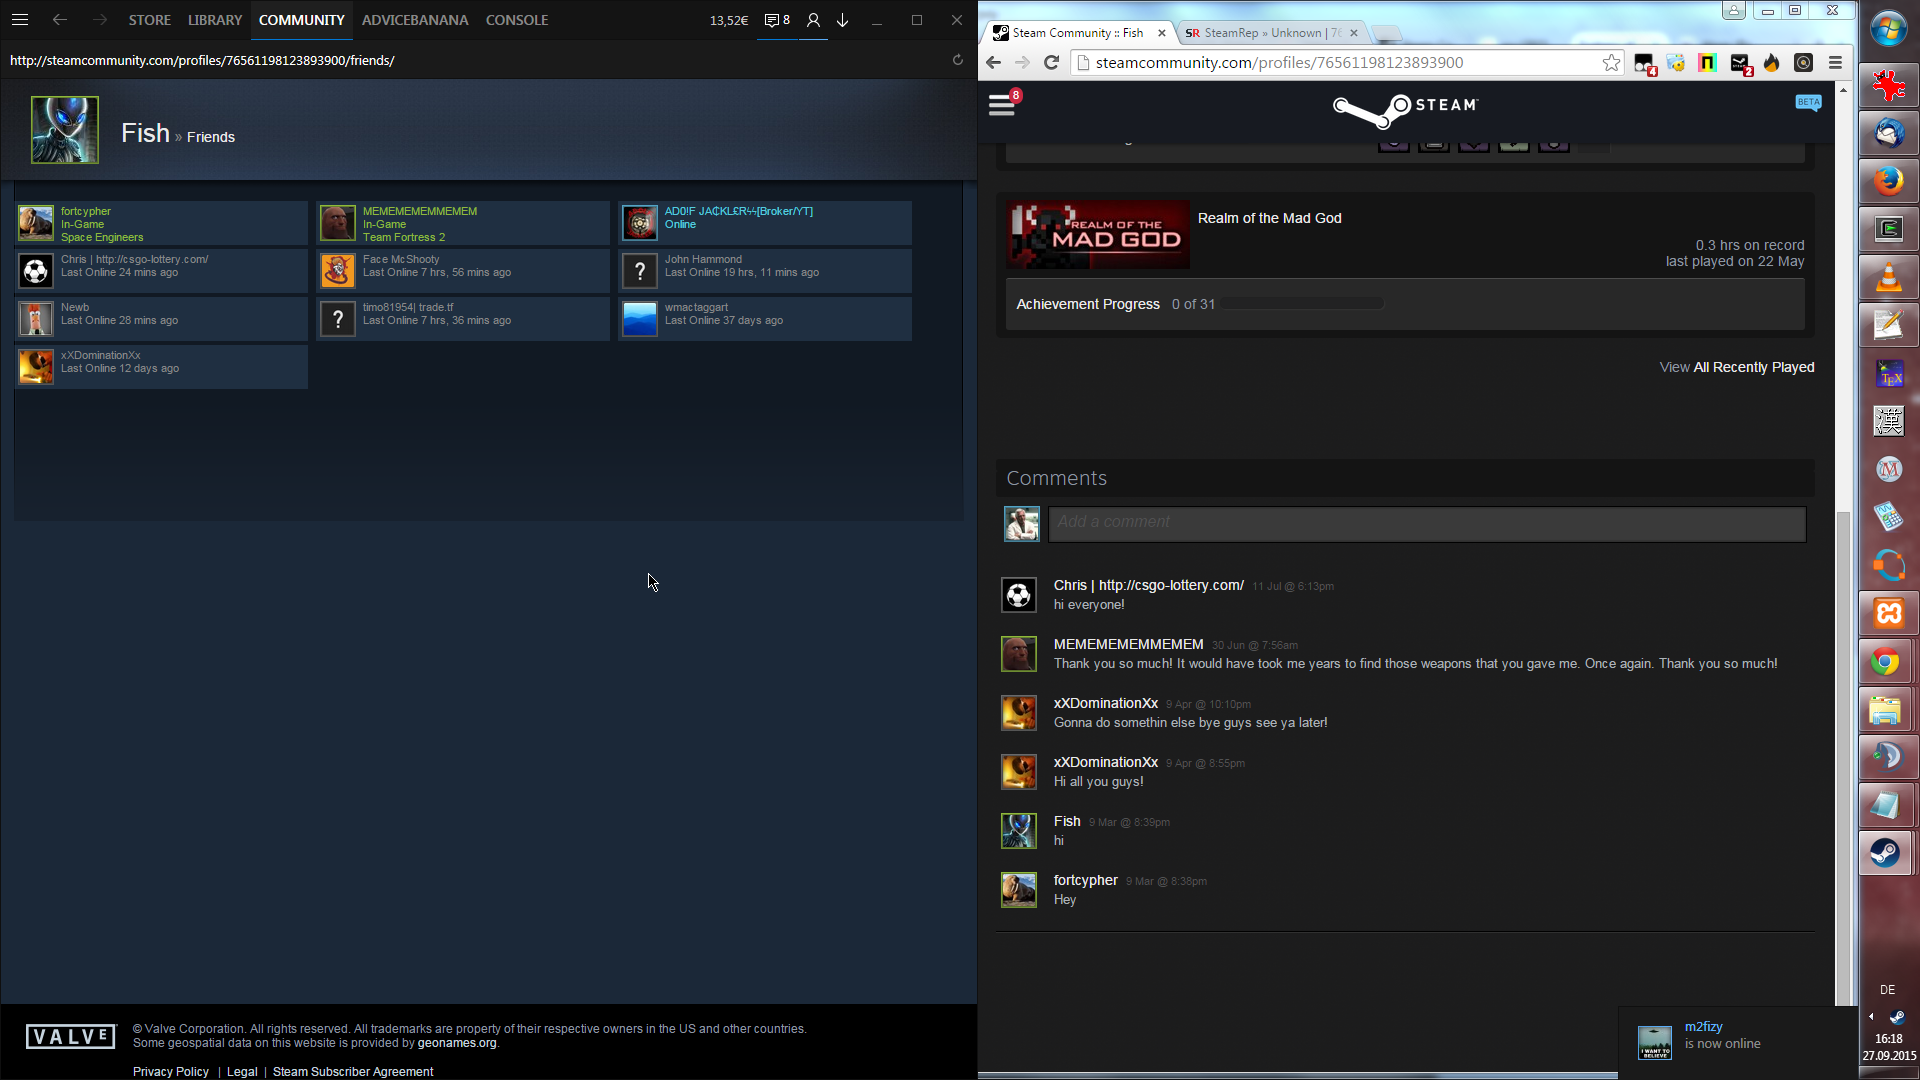Image resolution: width=1920 pixels, height=1080 pixels.
Task: Expand the ADVICEBANANA profile menu
Action: 414,20
